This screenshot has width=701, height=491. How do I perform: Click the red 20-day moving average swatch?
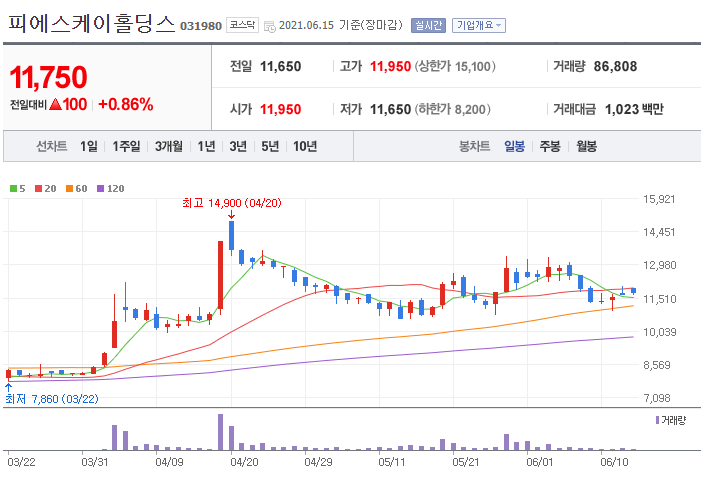coord(38,189)
